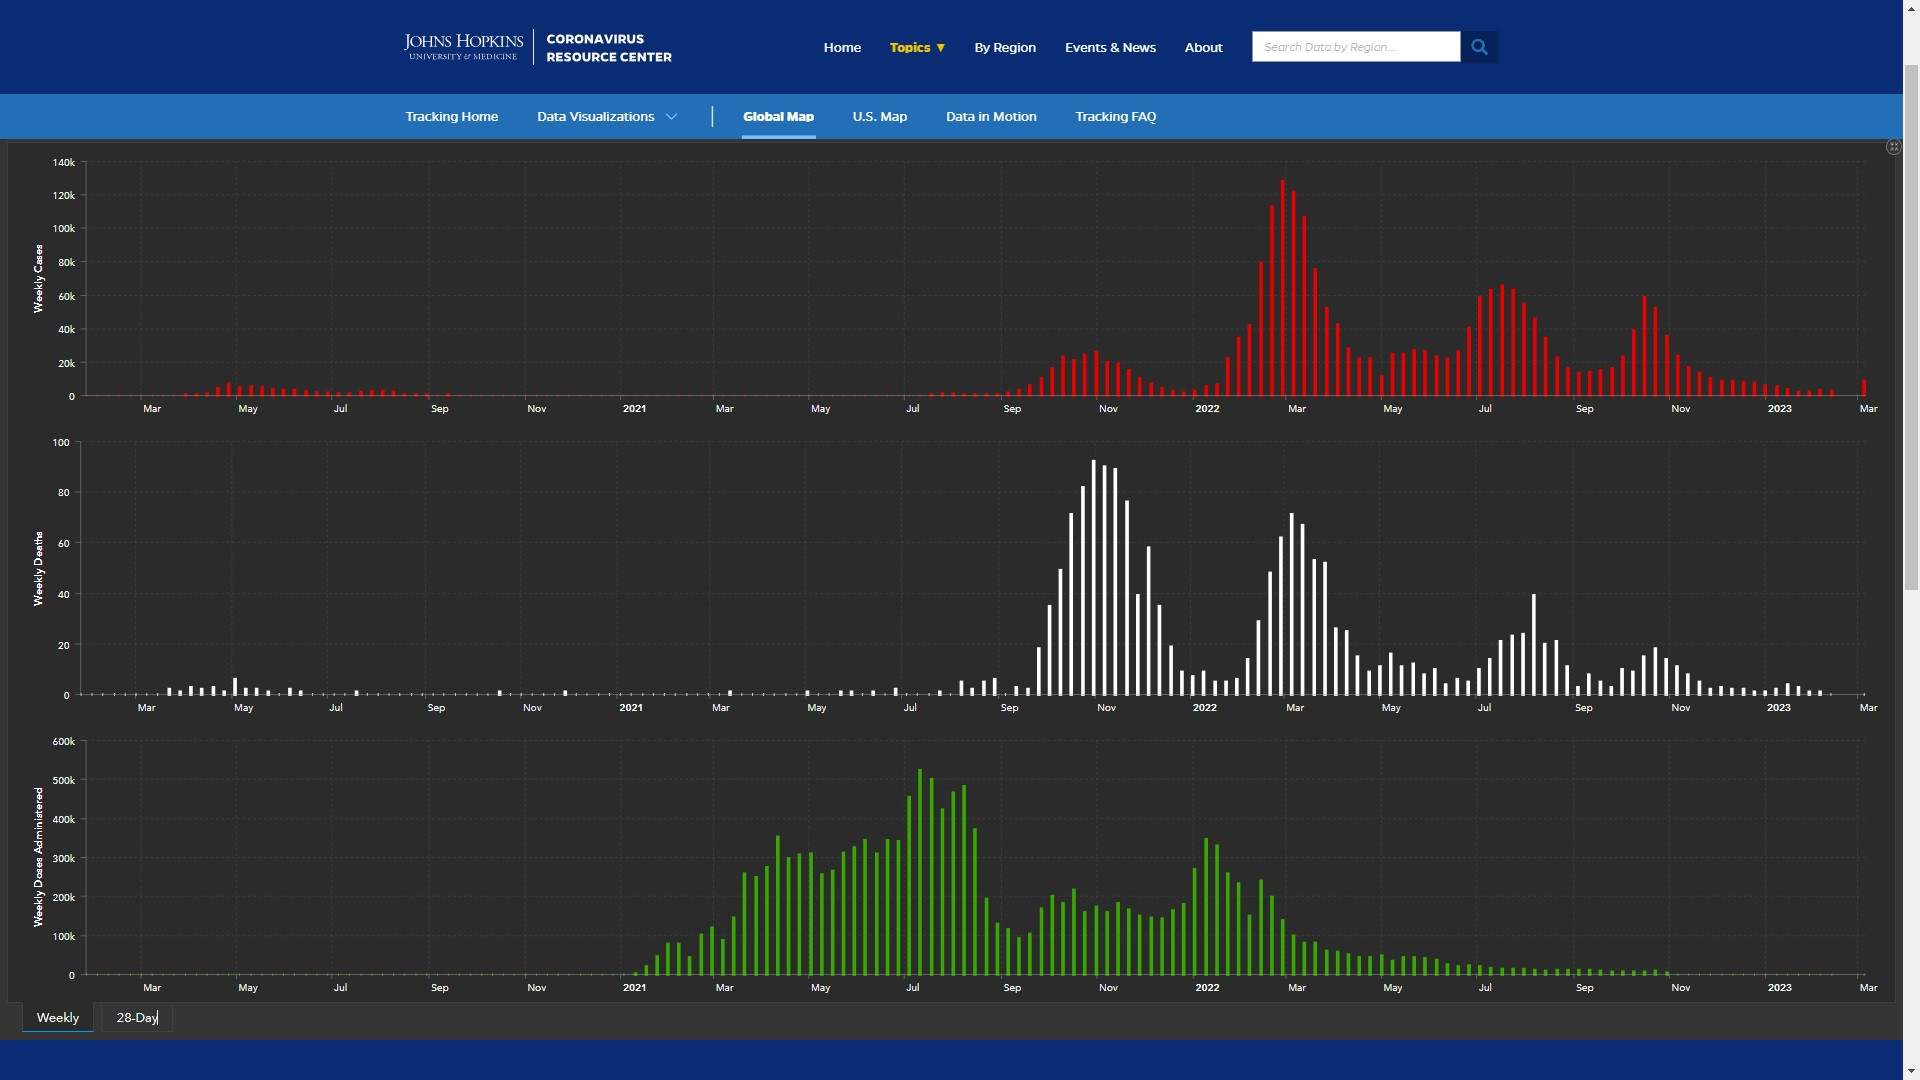Viewport: 1920px width, 1080px height.
Task: Open the Tracking FAQ link
Action: [1115, 117]
